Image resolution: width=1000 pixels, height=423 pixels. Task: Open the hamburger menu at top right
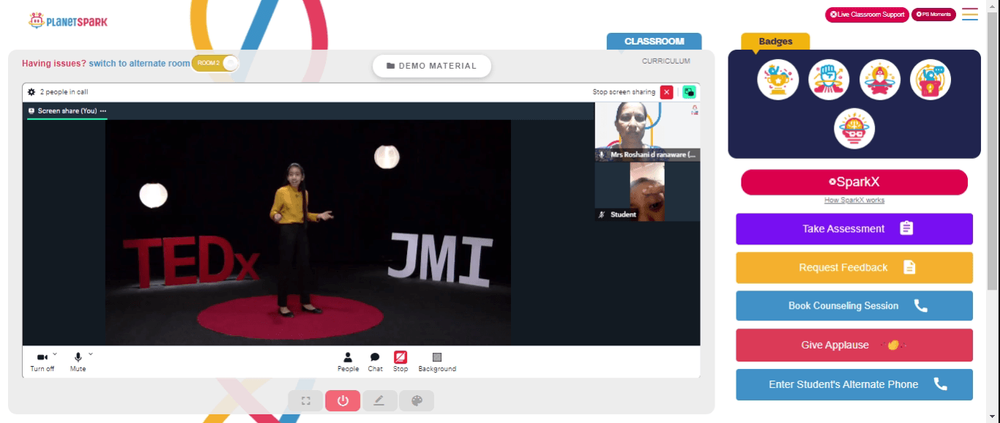(x=969, y=14)
